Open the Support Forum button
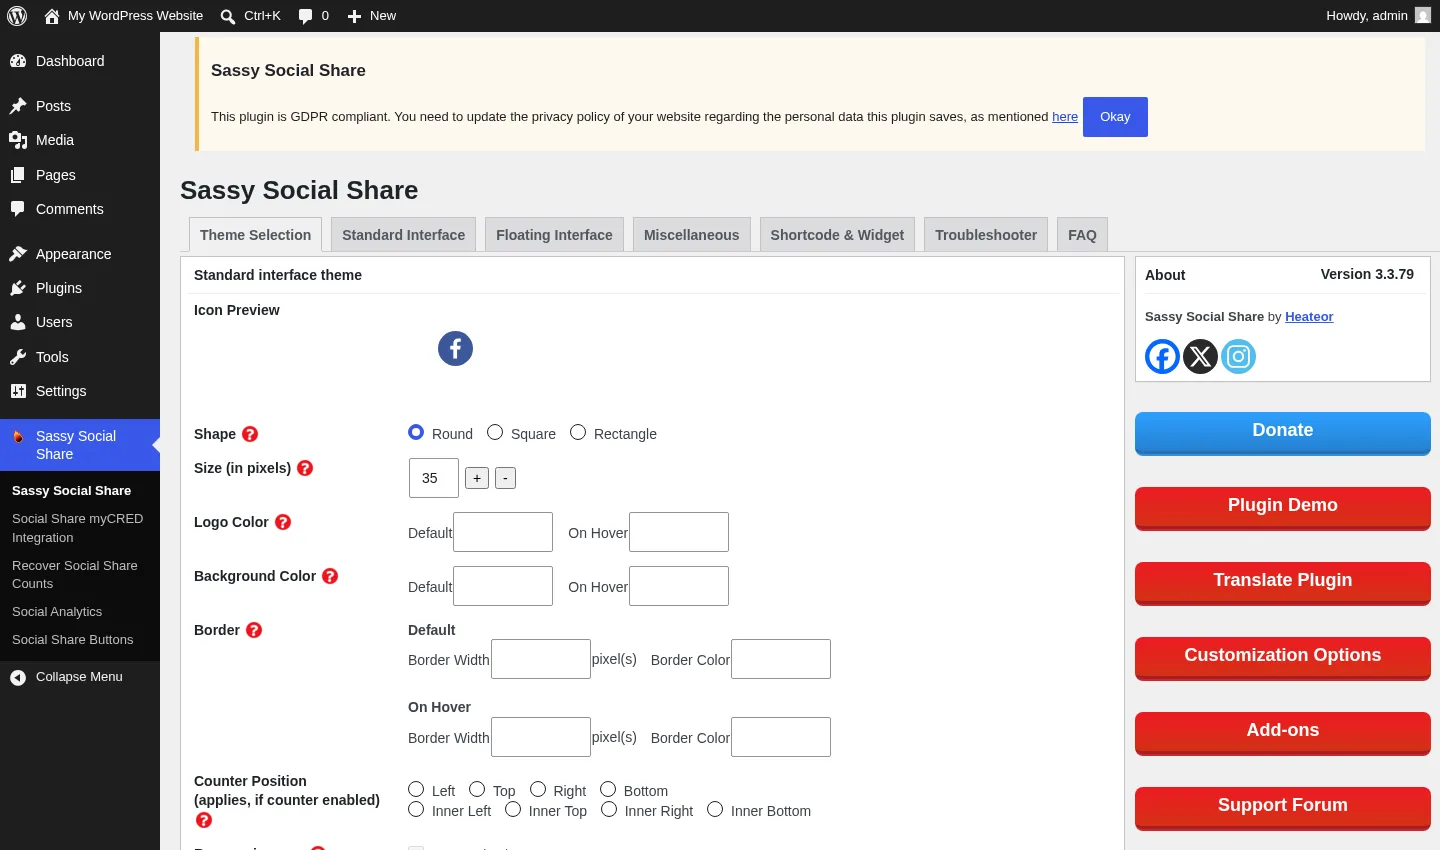The height and width of the screenshot is (850, 1440). [x=1283, y=808]
